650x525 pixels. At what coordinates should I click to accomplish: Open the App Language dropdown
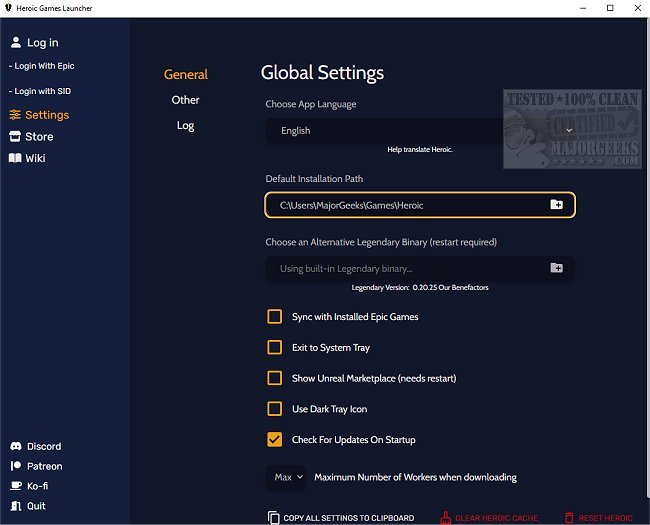pyautogui.click(x=420, y=131)
